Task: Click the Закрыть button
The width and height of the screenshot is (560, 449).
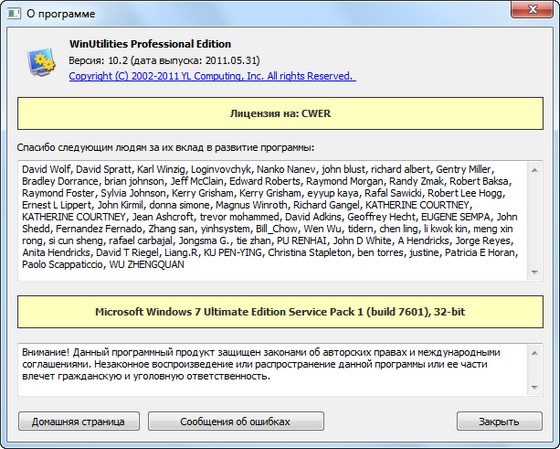Action: 499,421
